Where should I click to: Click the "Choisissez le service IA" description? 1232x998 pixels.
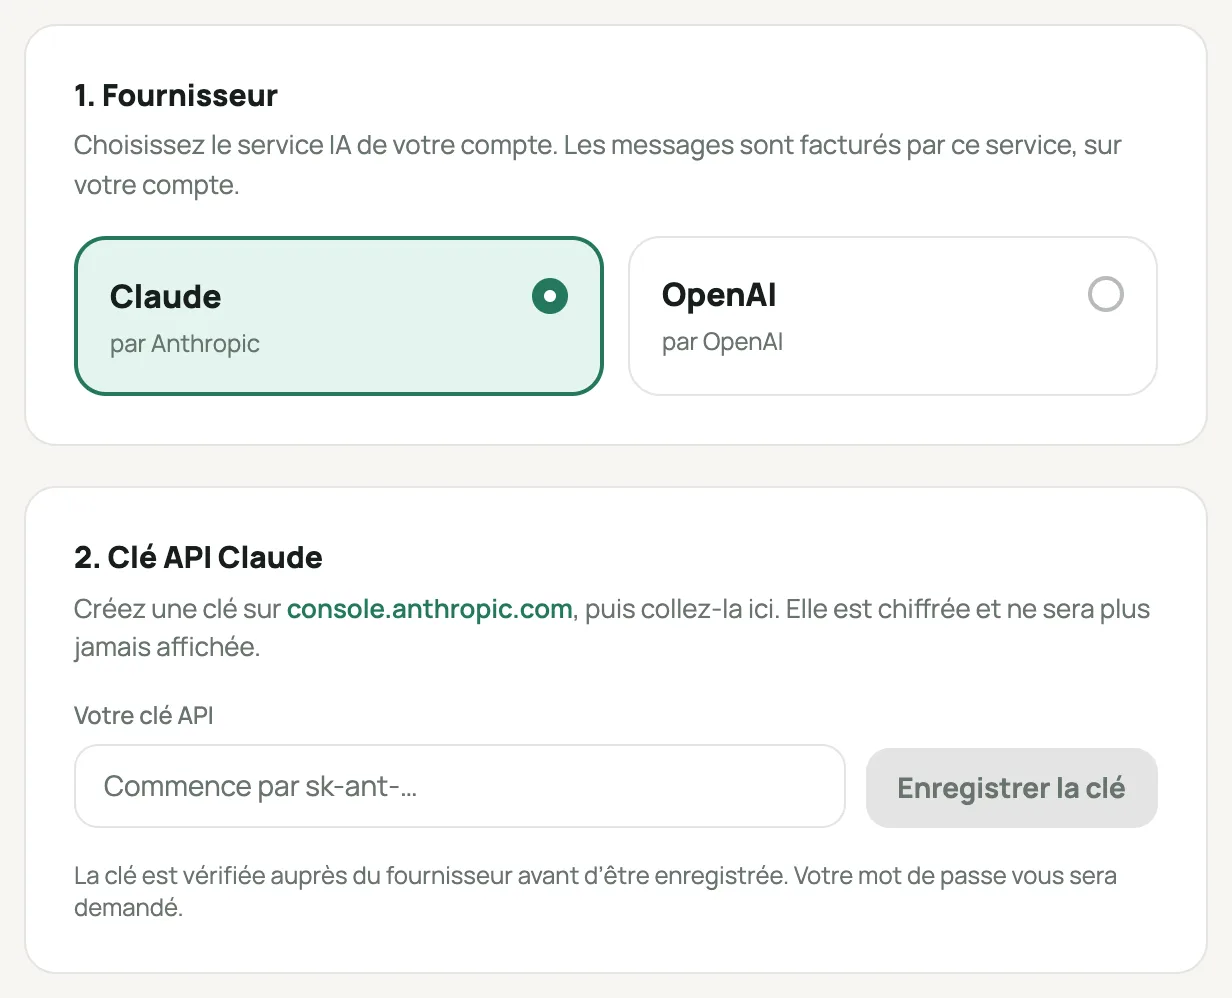pyautogui.click(x=598, y=165)
